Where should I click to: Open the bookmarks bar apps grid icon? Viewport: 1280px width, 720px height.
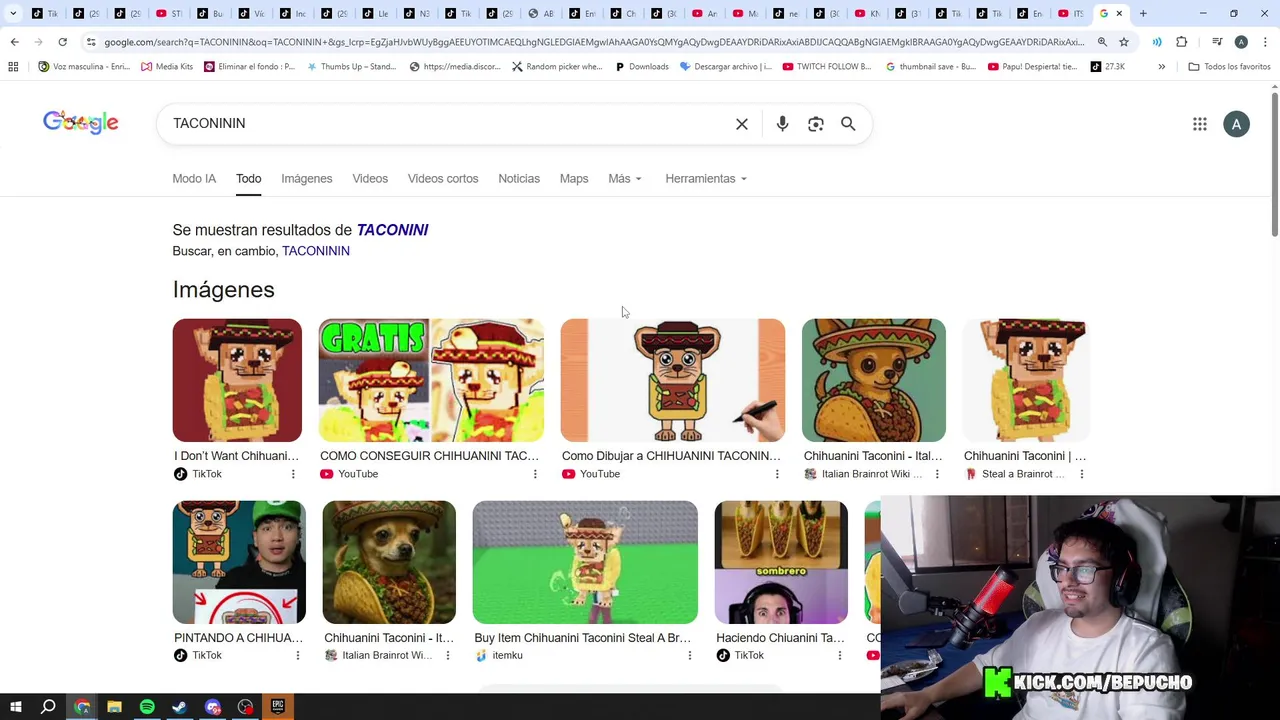(x=13, y=66)
